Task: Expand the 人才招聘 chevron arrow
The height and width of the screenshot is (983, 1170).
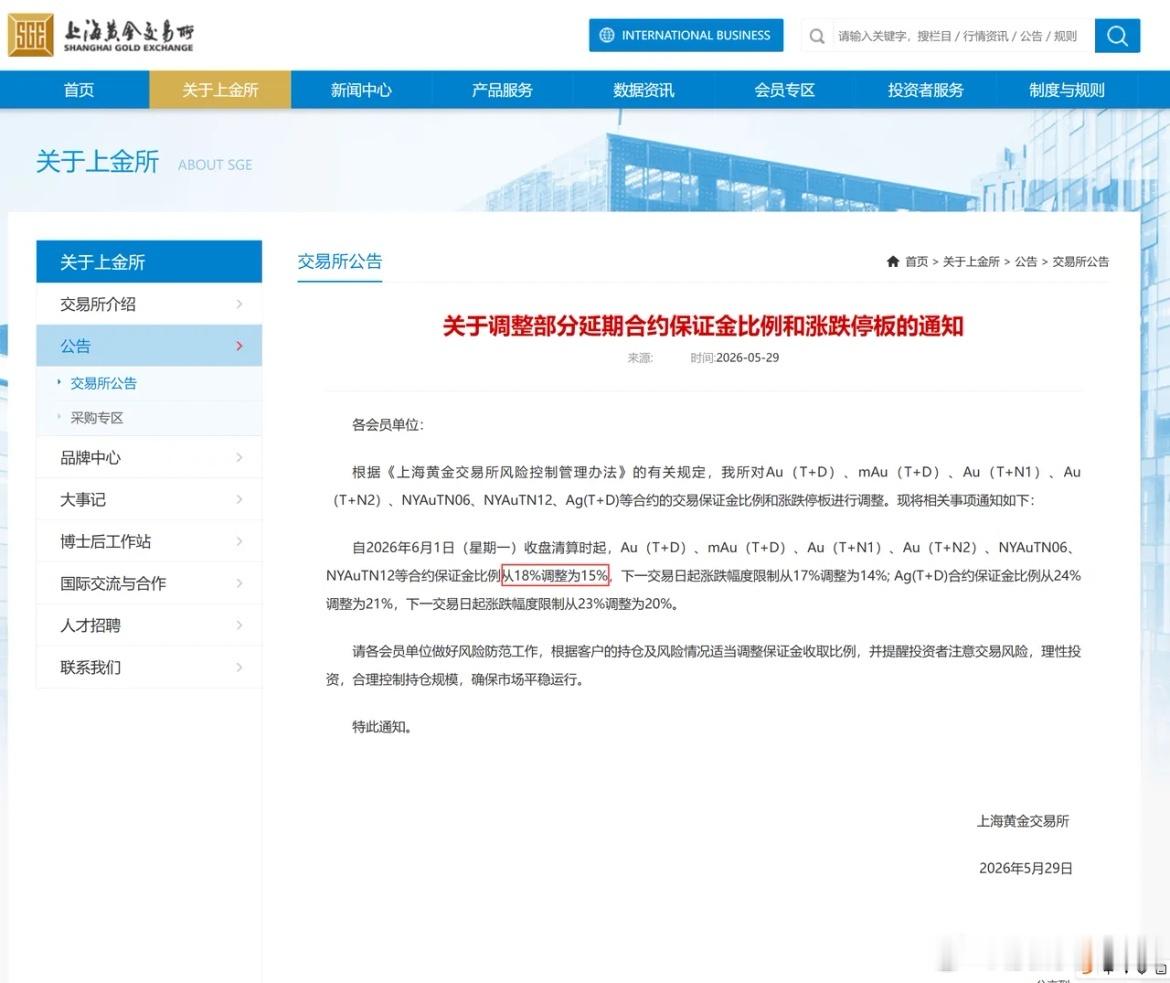Action: [239, 625]
